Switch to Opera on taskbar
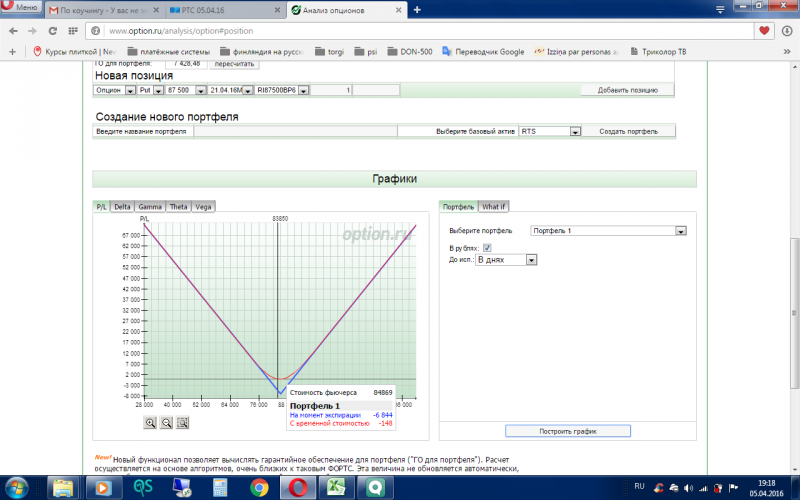Screen dimensions: 800x500 pos(298,488)
